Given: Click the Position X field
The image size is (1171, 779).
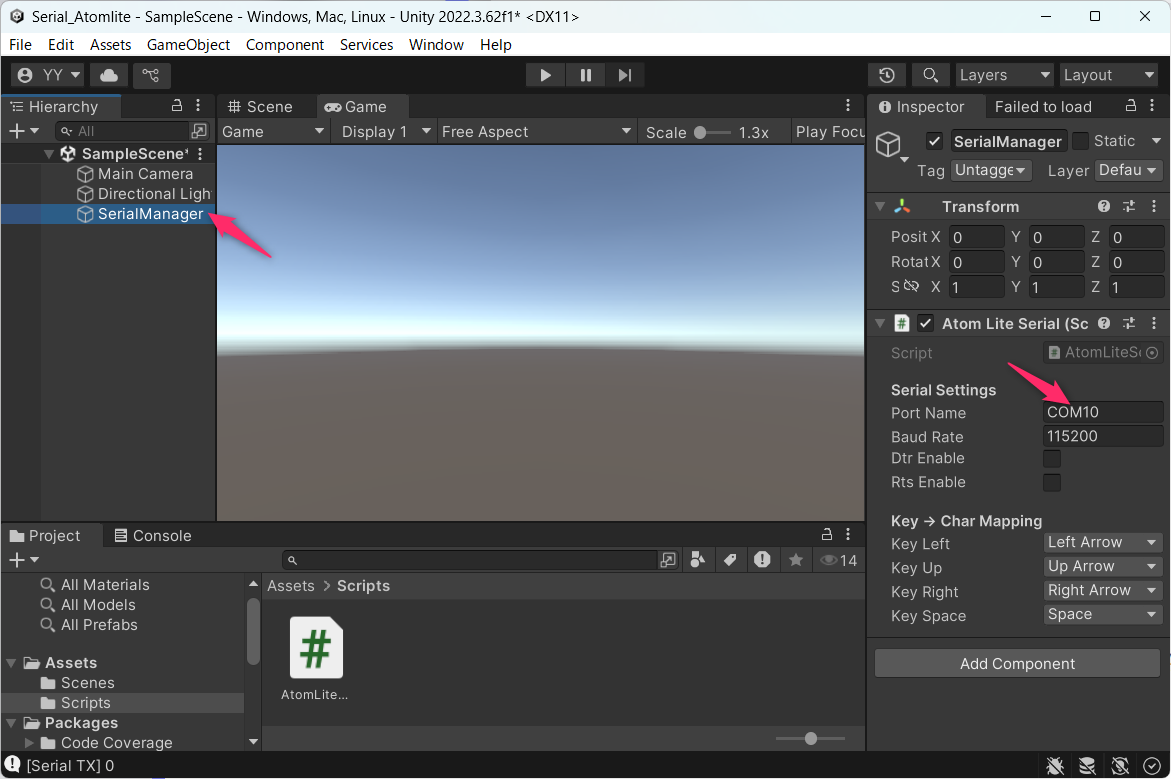Looking at the screenshot, I should [x=976, y=238].
